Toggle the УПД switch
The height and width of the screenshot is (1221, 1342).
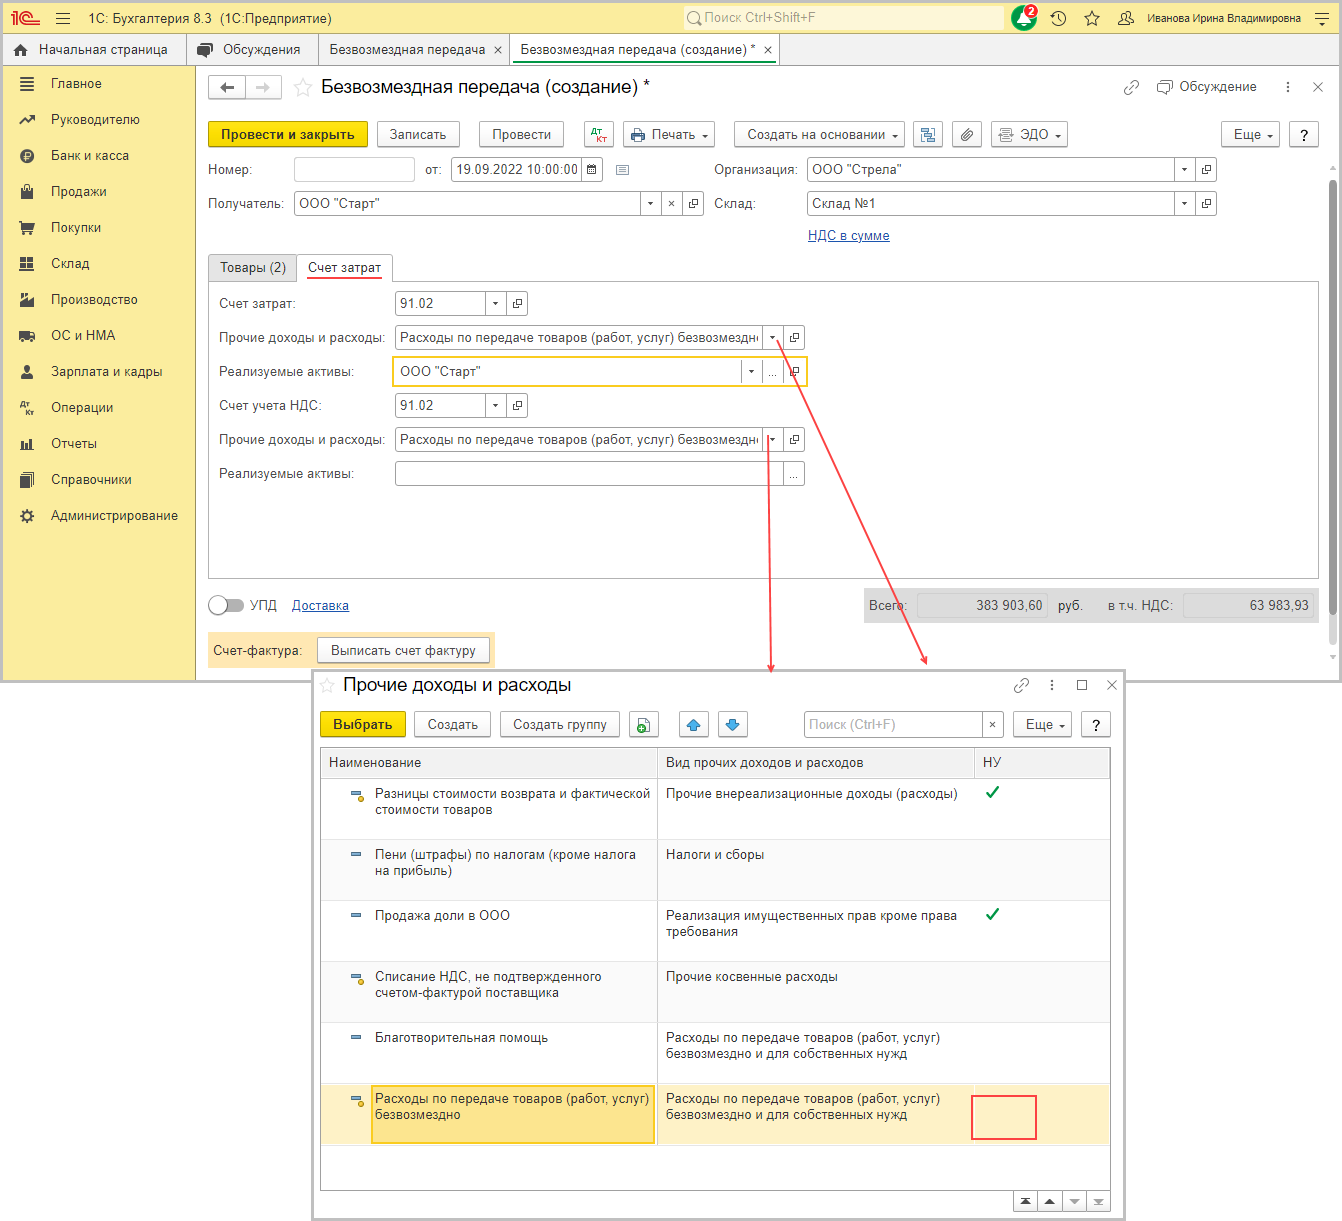226,605
